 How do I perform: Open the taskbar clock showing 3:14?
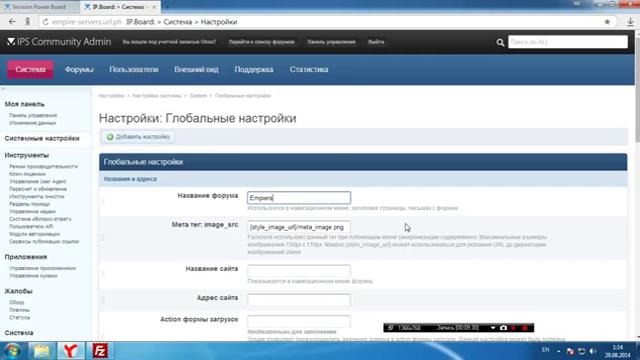coord(618,351)
